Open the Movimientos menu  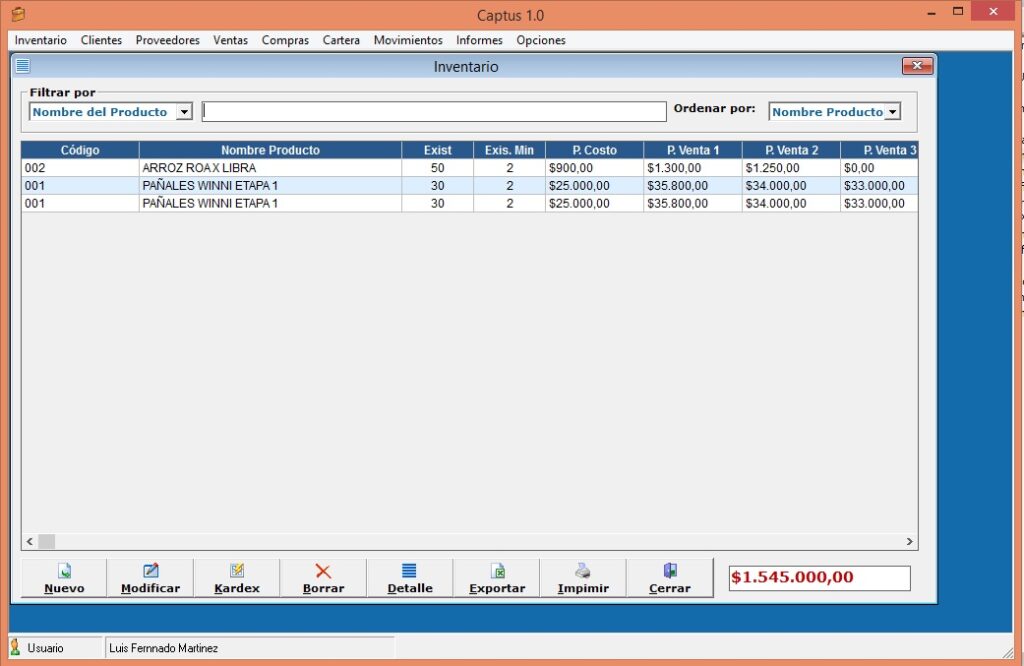tap(408, 40)
